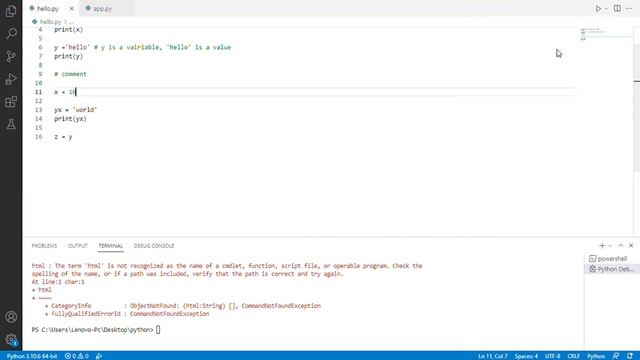Change end of line sequence CRLF
Image resolution: width=640 pixels, height=360 pixels.
coord(573,356)
